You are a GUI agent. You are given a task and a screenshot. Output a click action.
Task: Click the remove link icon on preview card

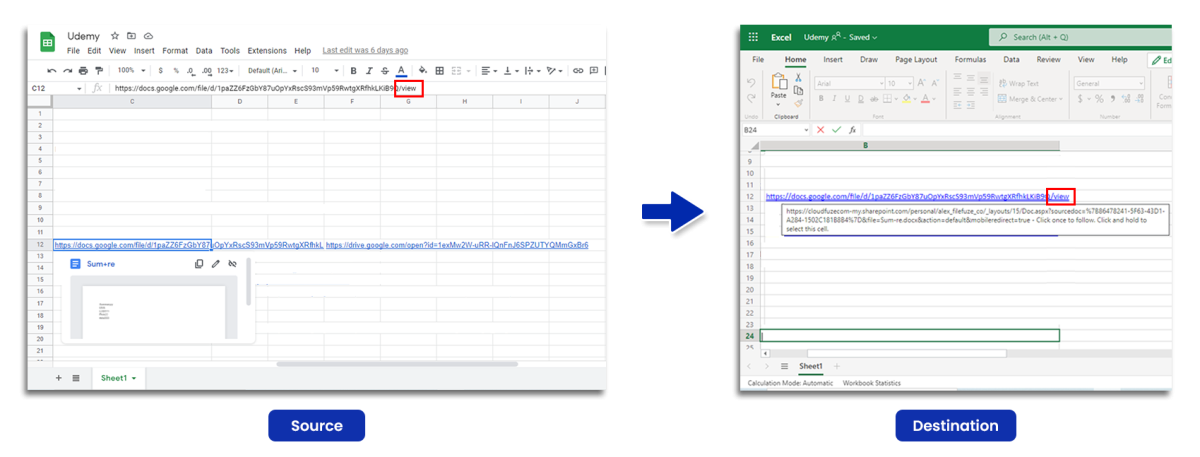232,264
